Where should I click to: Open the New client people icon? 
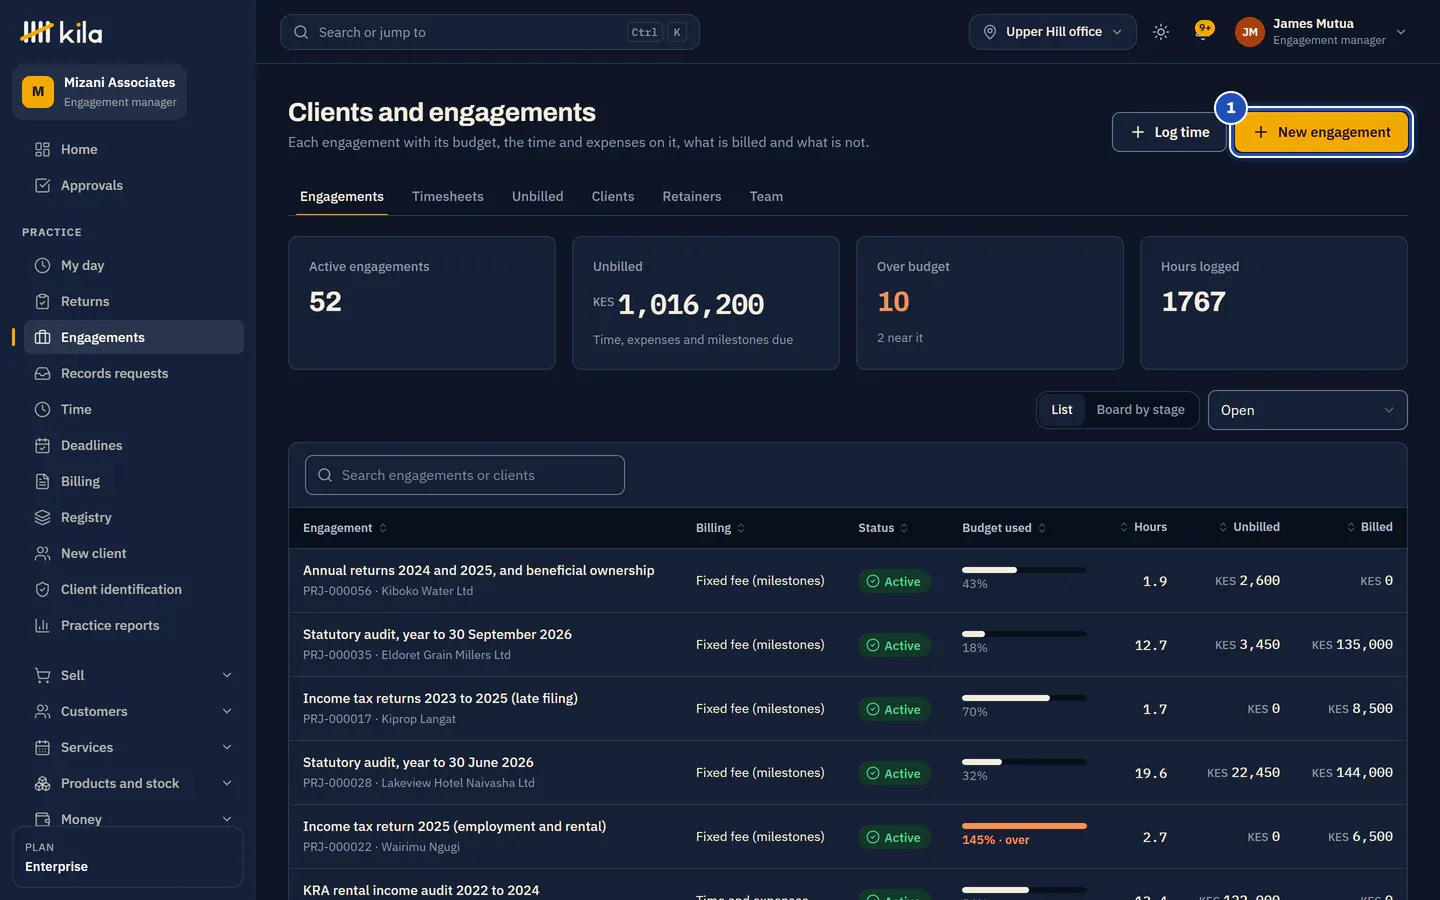coord(42,553)
